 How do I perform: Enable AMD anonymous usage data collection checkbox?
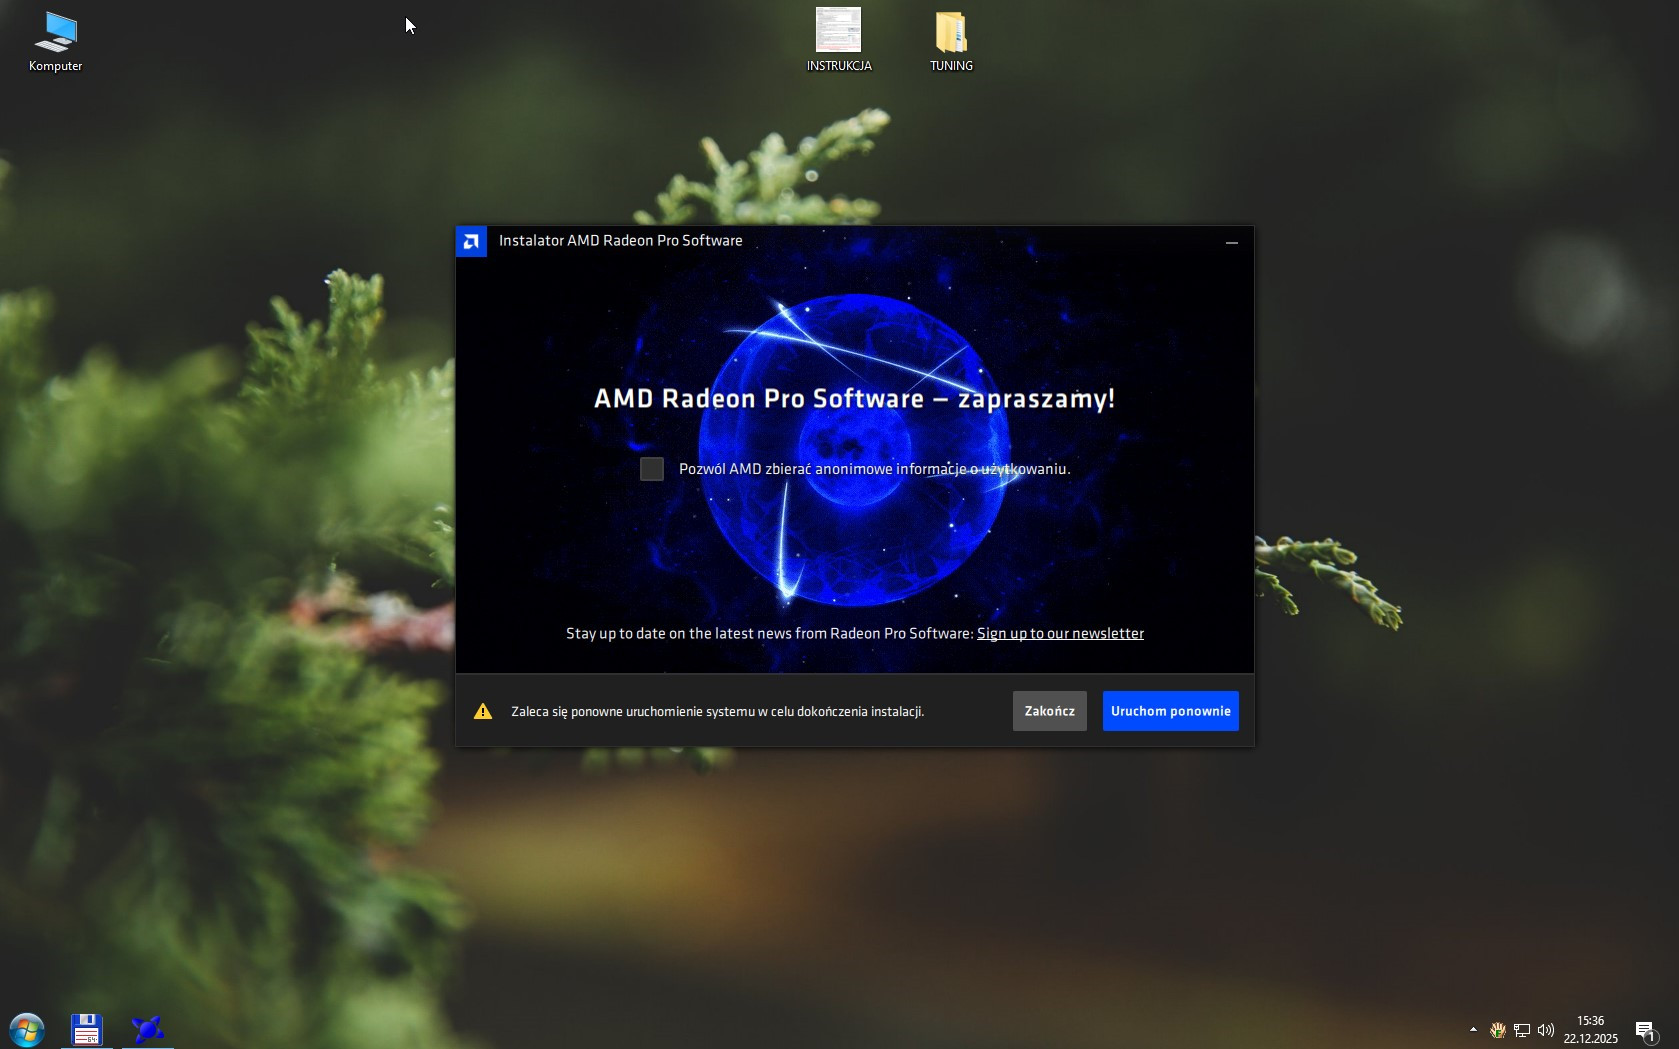click(x=652, y=469)
